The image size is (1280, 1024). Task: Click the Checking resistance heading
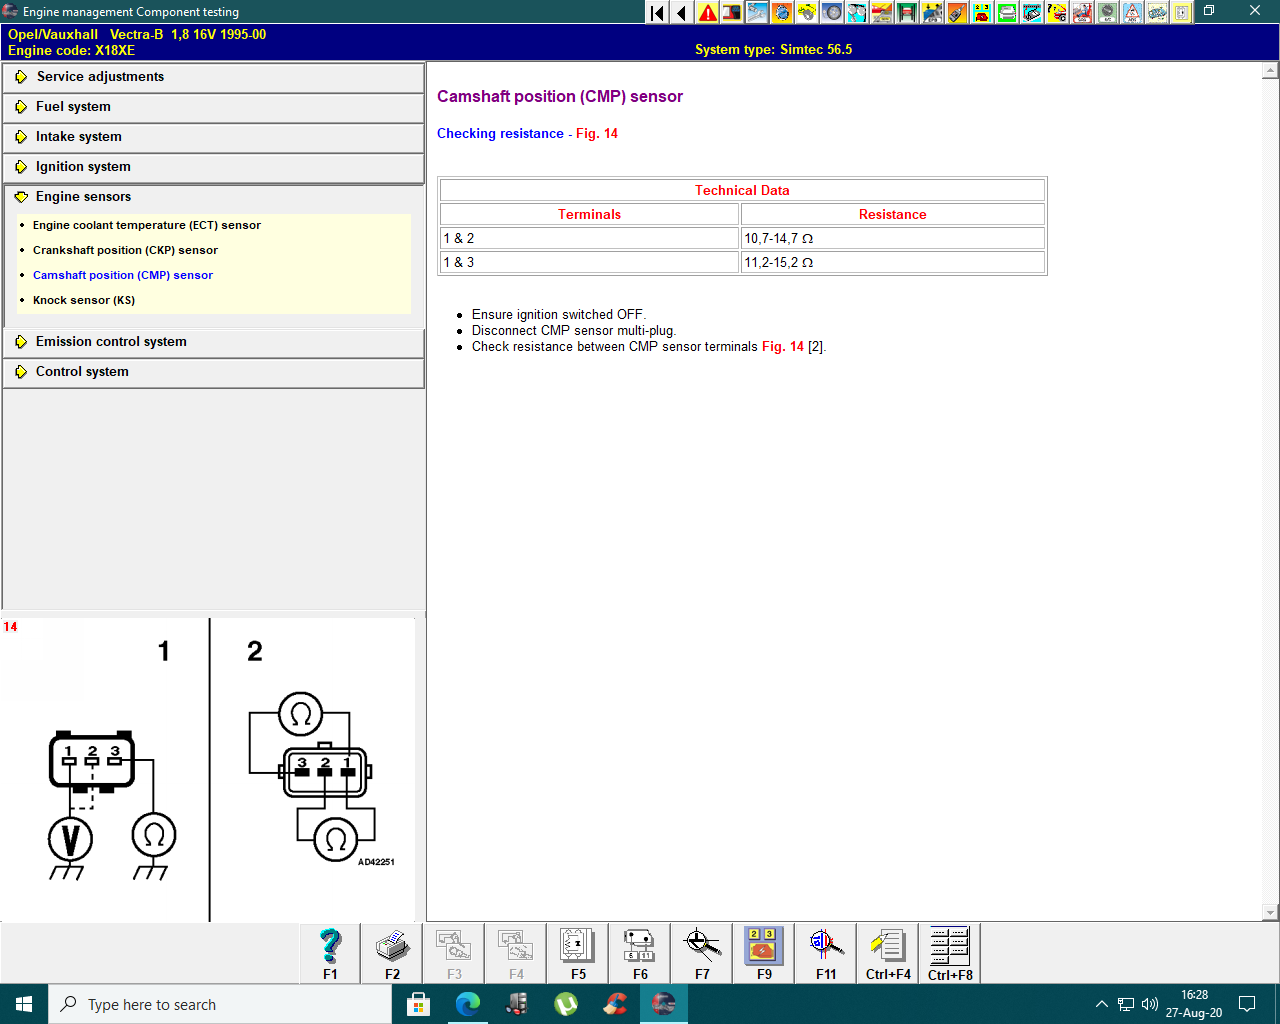pyautogui.click(x=500, y=133)
